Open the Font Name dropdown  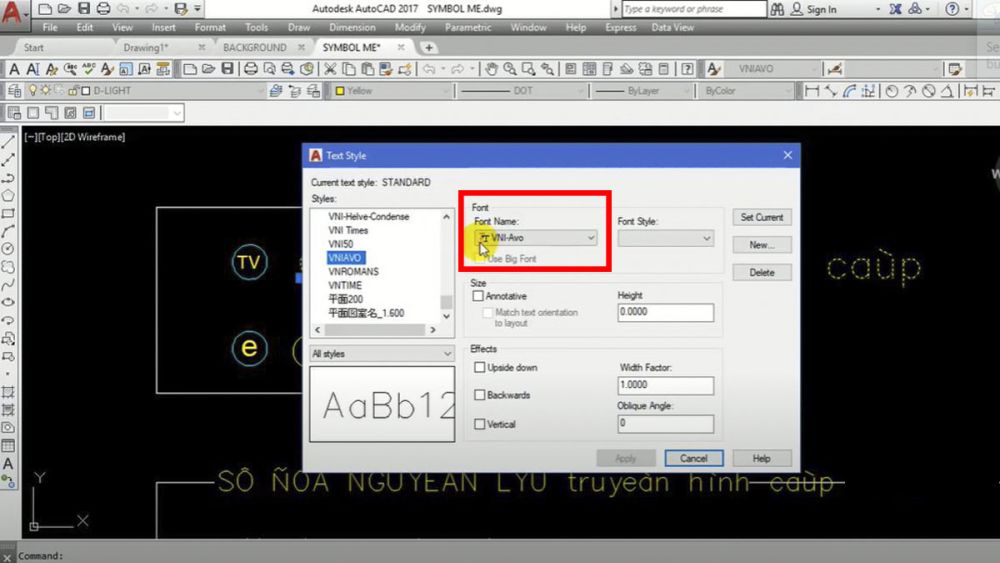coord(536,238)
